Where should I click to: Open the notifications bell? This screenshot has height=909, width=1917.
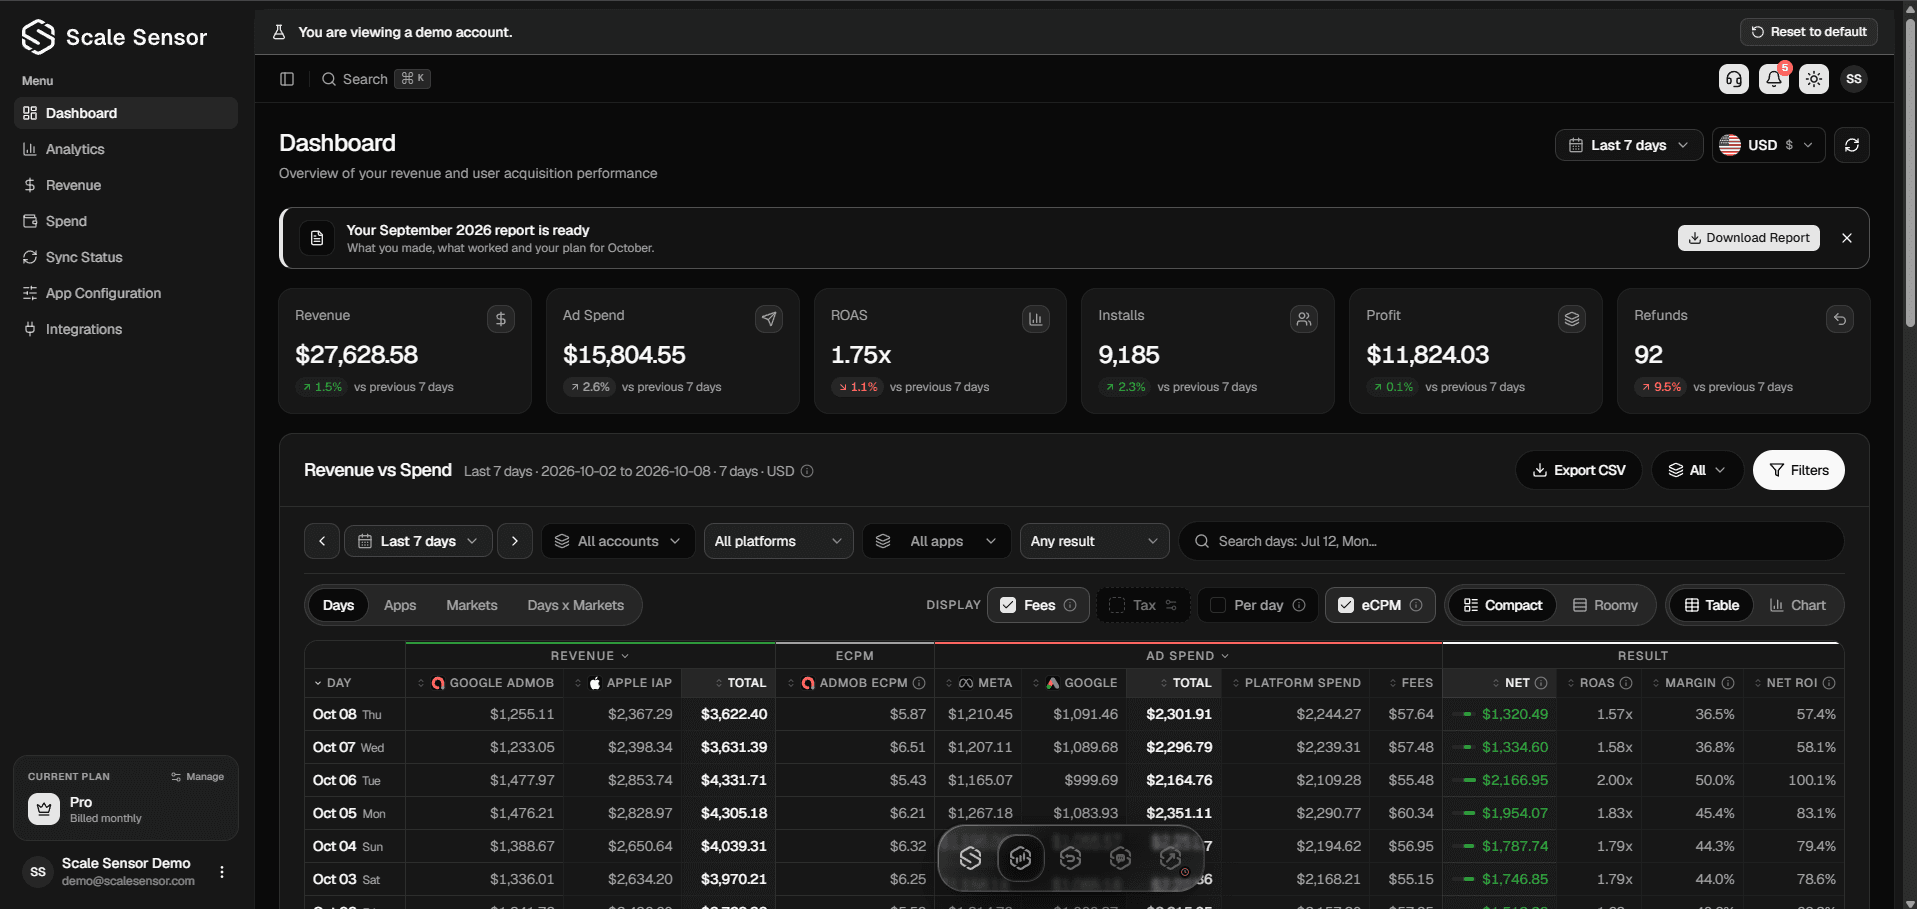tap(1774, 79)
